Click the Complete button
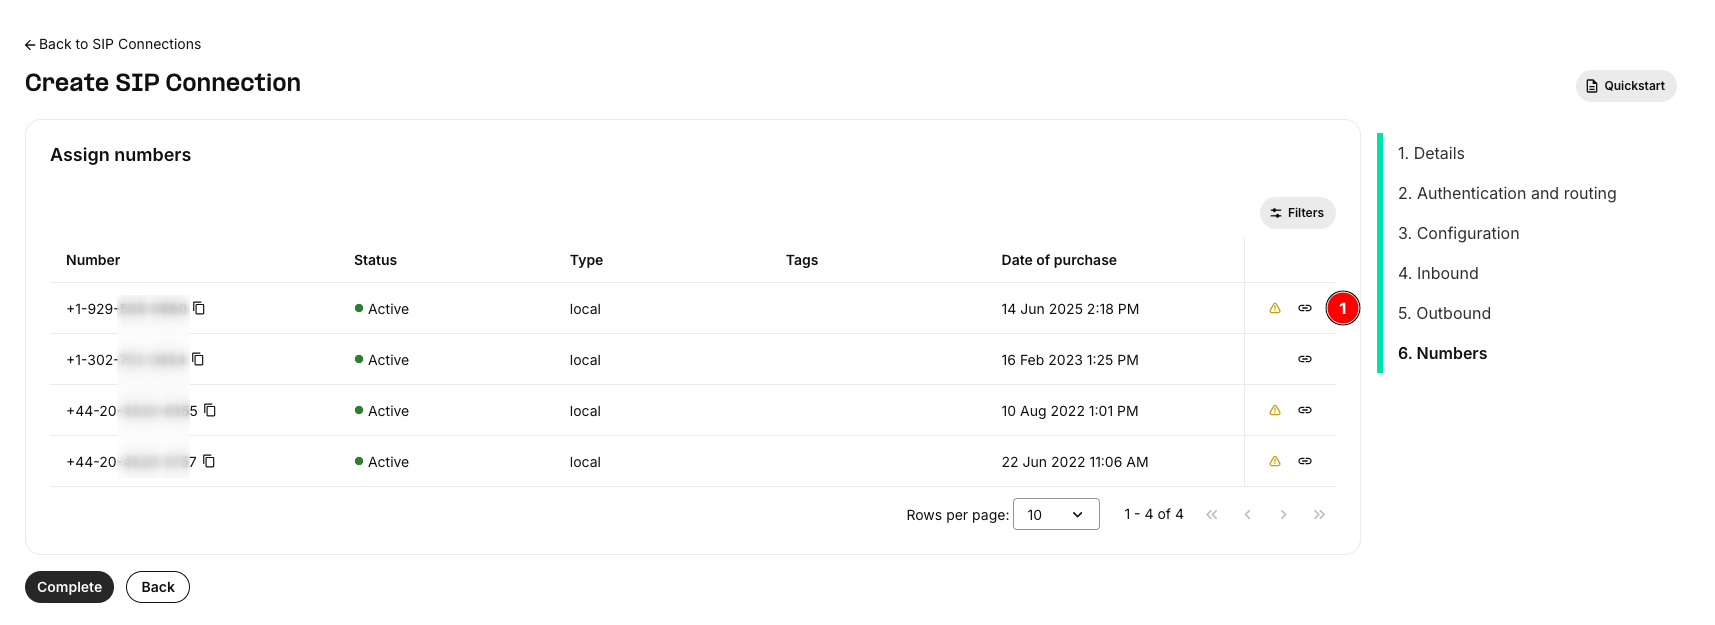Viewport: 1715px width, 625px height. click(x=69, y=587)
